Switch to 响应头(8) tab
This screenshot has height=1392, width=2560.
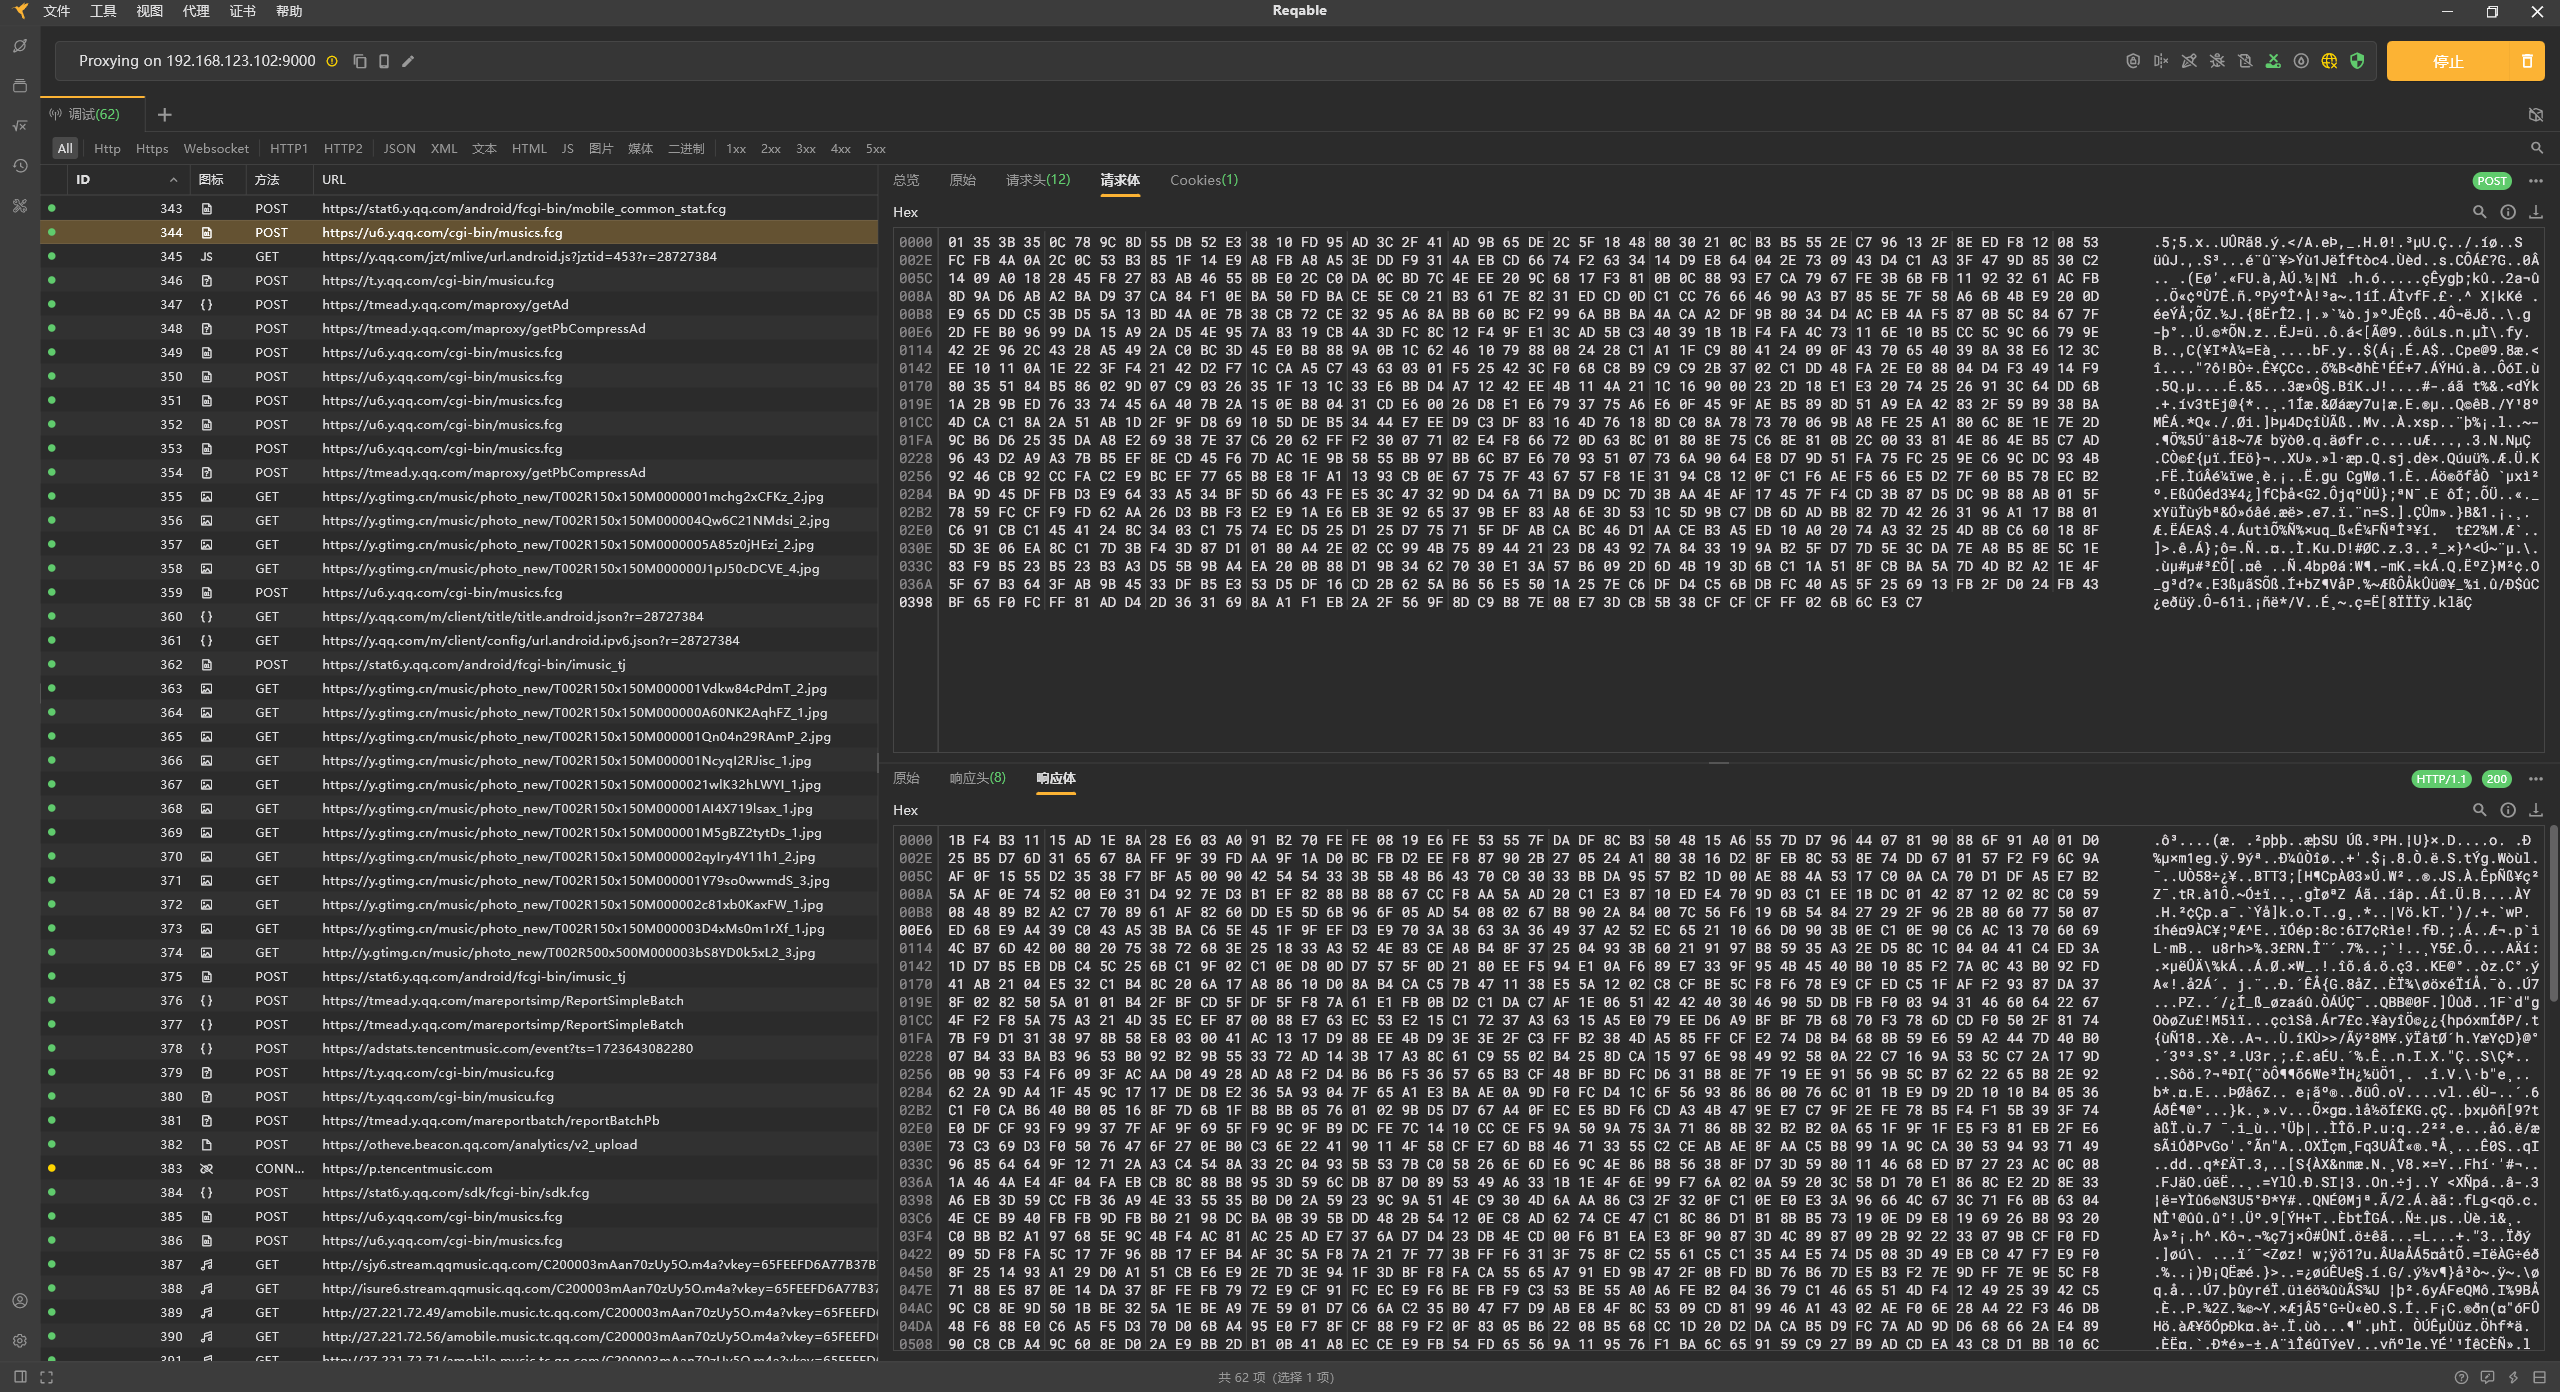(977, 778)
